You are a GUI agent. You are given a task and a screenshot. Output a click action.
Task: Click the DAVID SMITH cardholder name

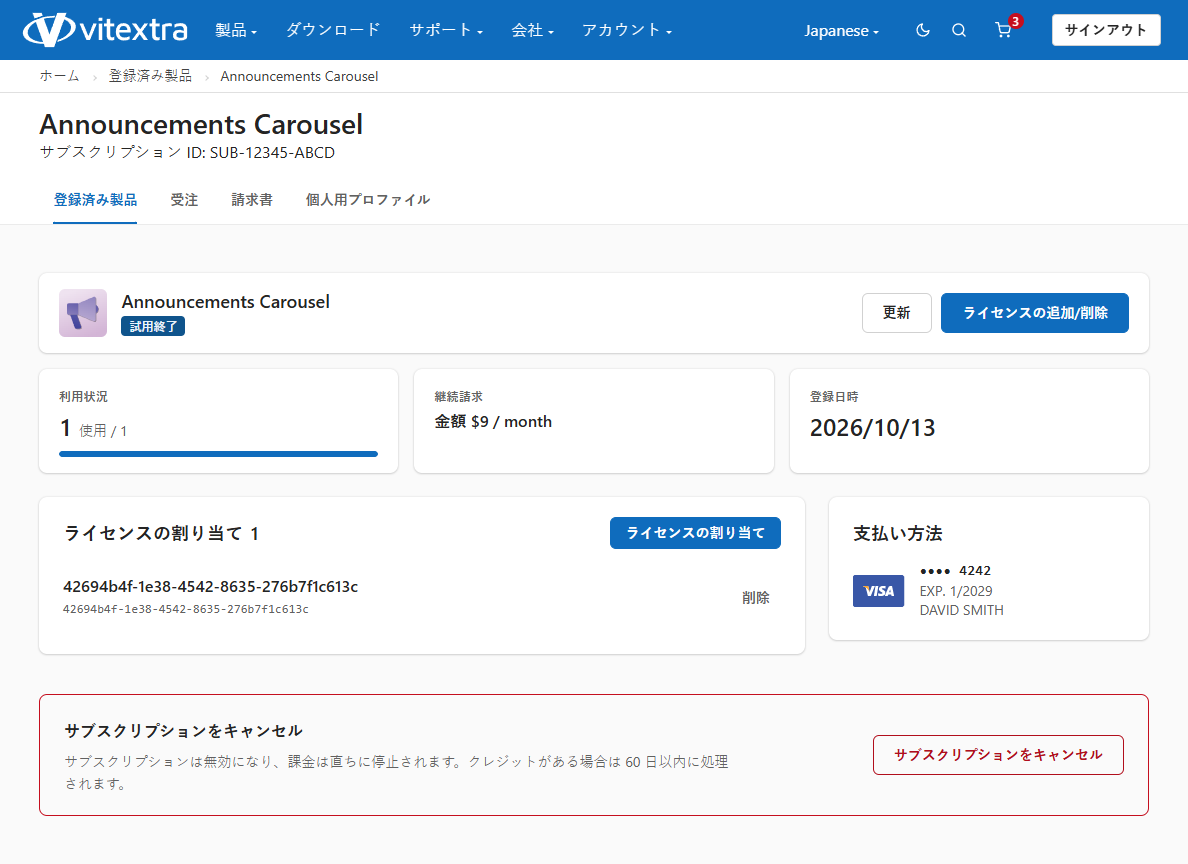pyautogui.click(x=961, y=610)
